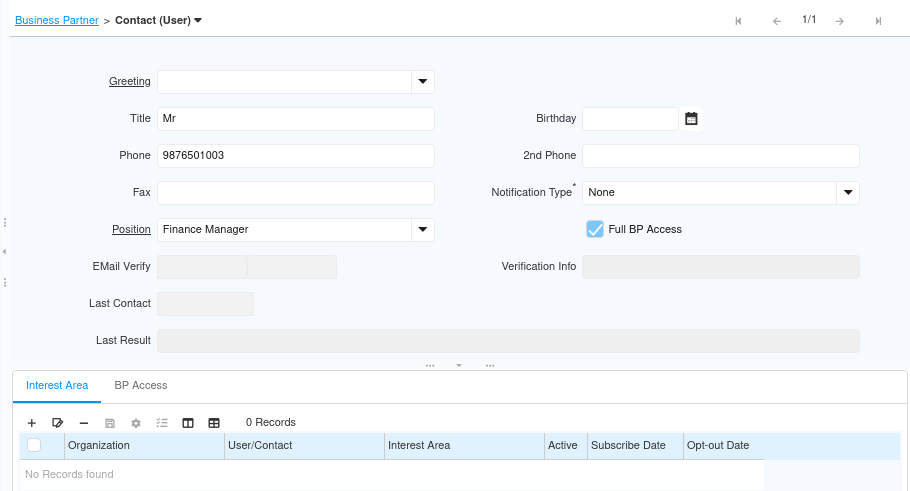910x491 pixels.
Task: Click the 1/1 record counter
Action: (x=809, y=20)
